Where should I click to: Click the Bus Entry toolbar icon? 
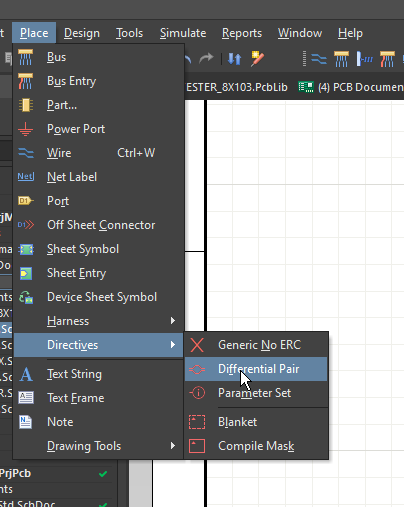point(387,59)
